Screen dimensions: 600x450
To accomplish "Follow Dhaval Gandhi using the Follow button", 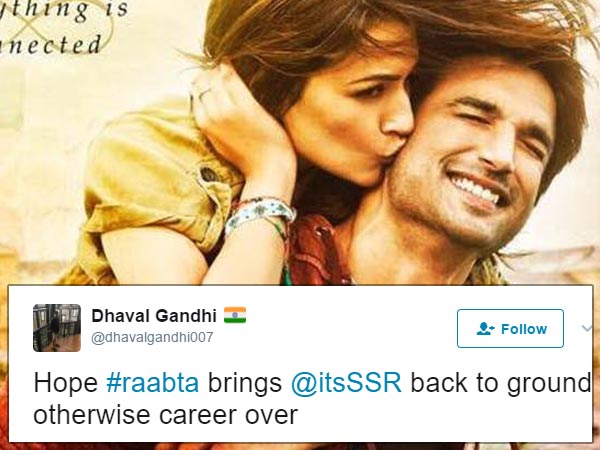I will tap(510, 328).
